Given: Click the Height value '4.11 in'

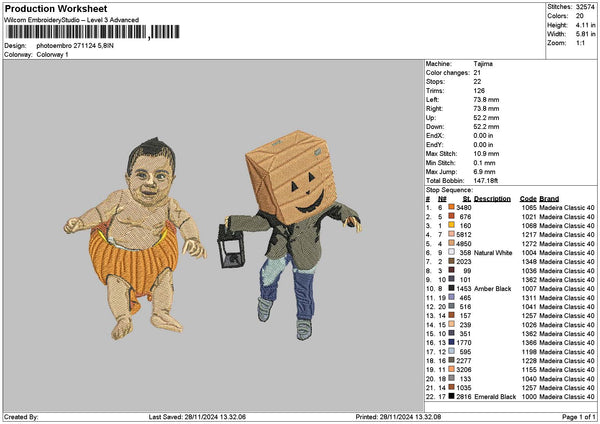Looking at the screenshot, I should (585, 25).
